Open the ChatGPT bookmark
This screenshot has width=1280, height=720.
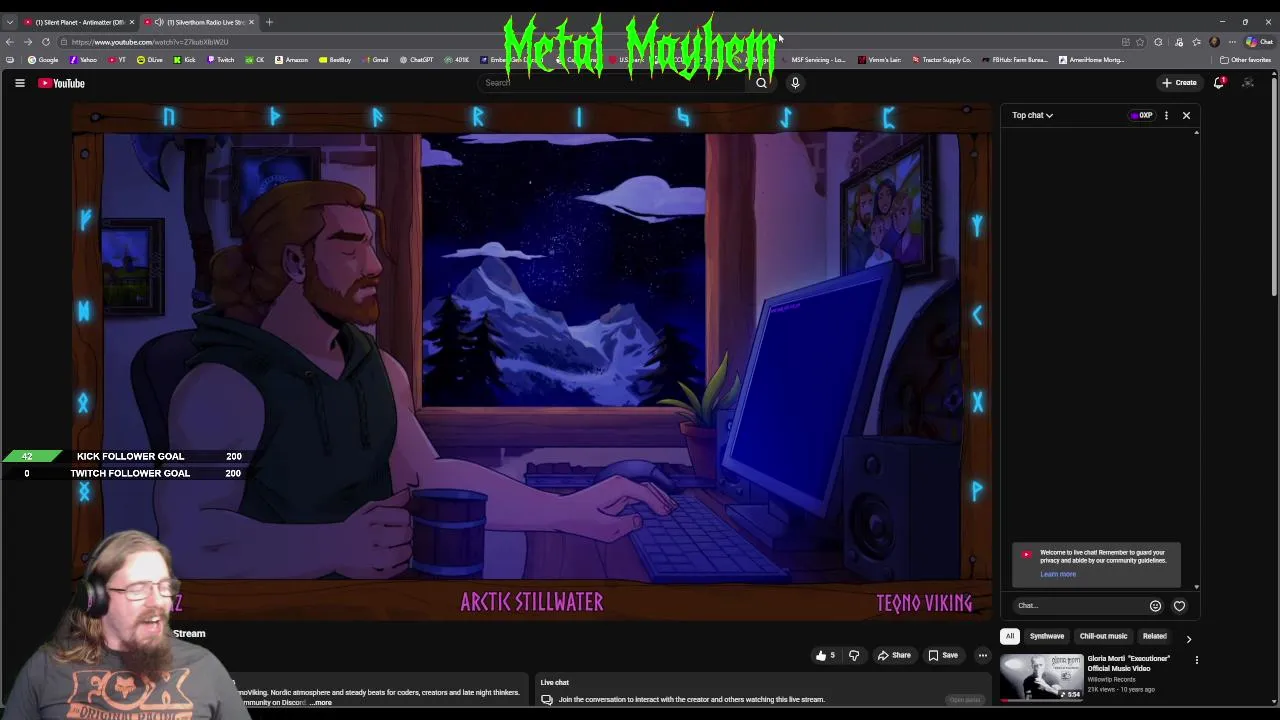tap(416, 60)
